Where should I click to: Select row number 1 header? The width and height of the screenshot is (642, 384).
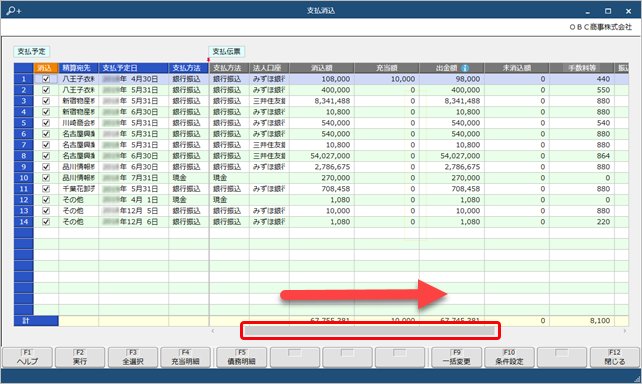click(x=24, y=79)
